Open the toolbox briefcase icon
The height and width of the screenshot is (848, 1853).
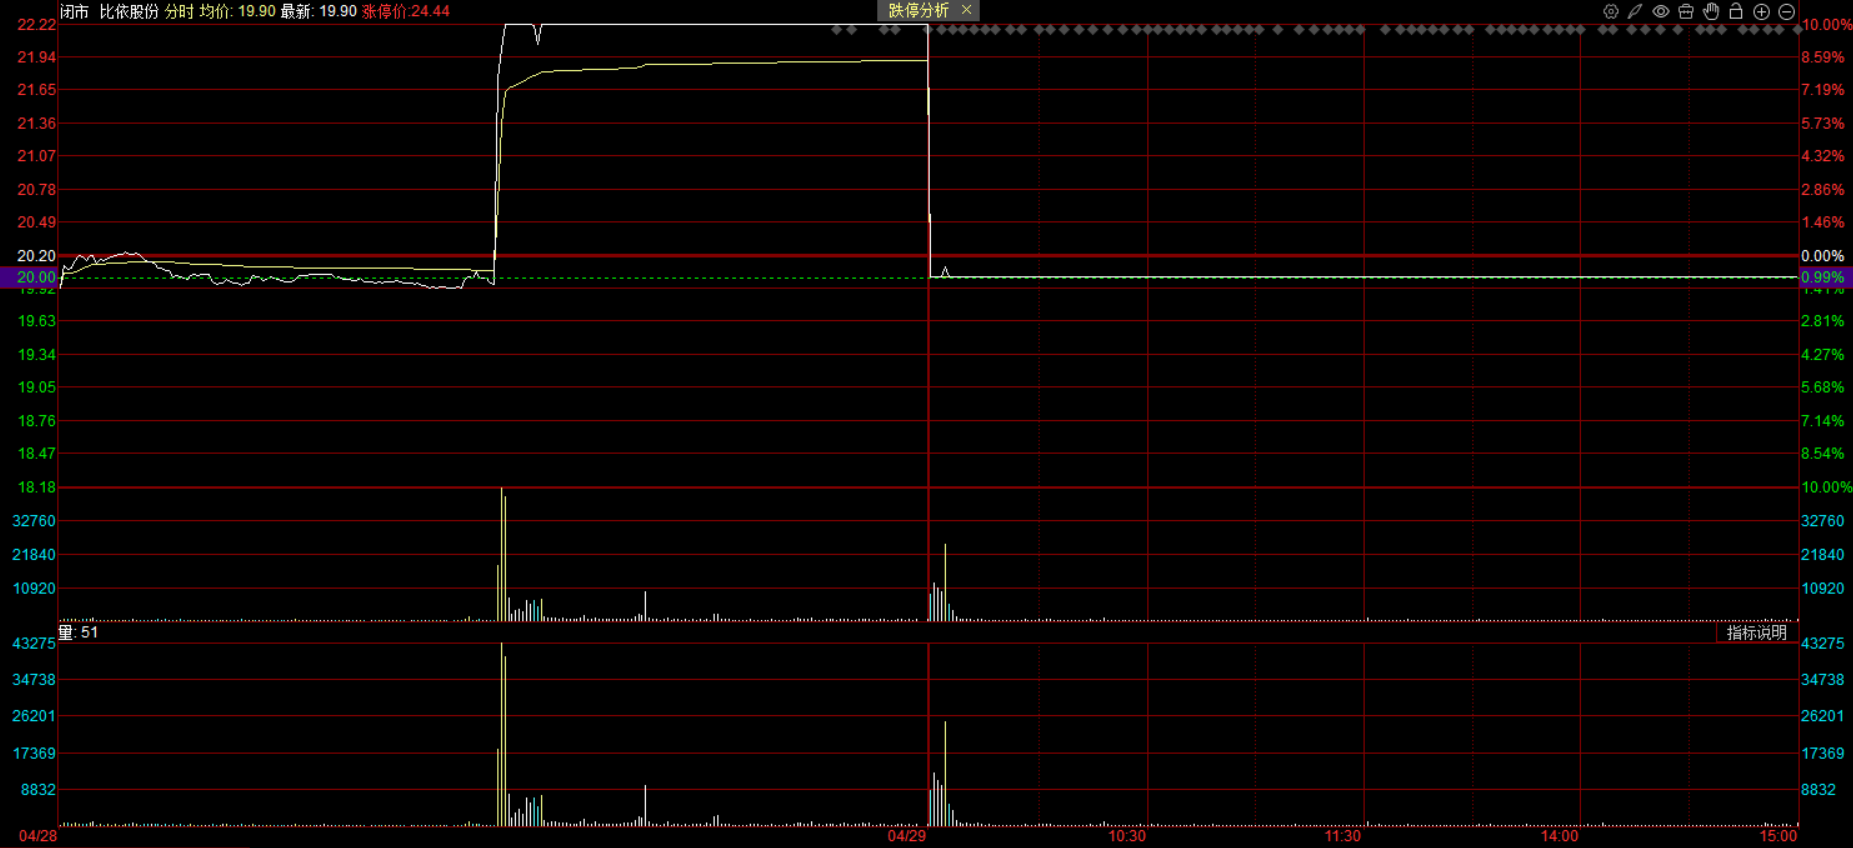click(x=1686, y=12)
